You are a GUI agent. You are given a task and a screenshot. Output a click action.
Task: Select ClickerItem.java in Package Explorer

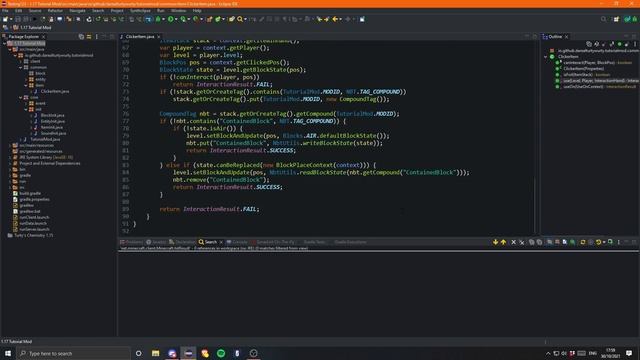55,91
